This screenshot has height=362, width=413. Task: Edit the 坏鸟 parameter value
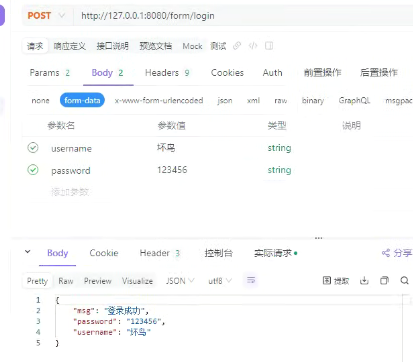coord(166,148)
